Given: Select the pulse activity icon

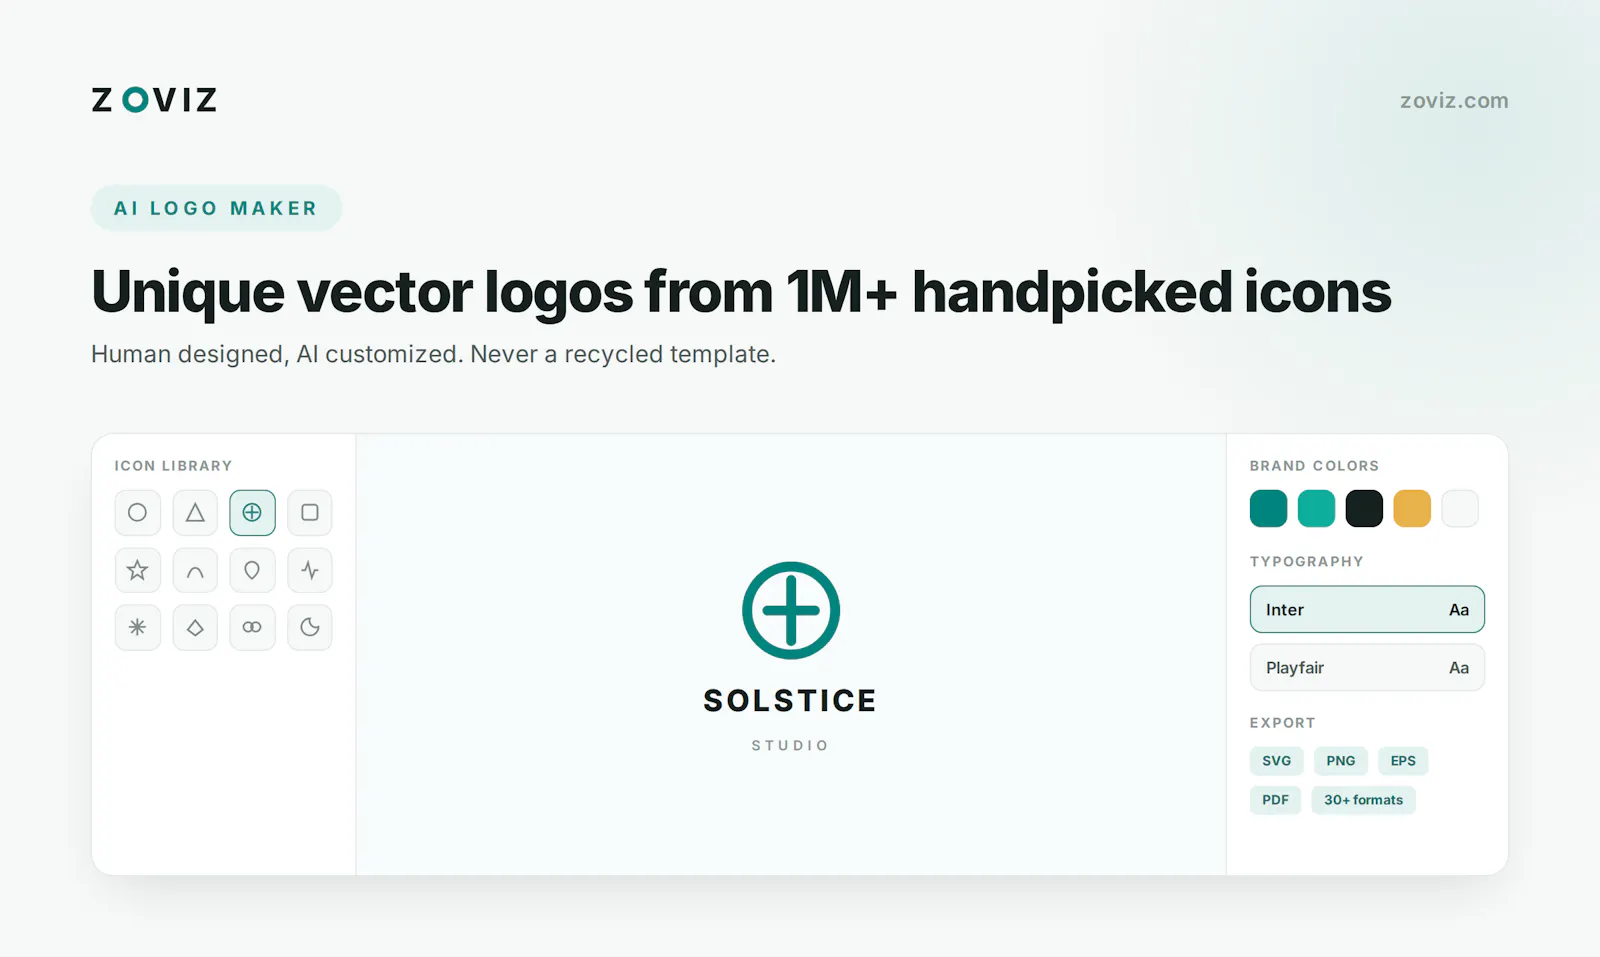Looking at the screenshot, I should (x=310, y=570).
